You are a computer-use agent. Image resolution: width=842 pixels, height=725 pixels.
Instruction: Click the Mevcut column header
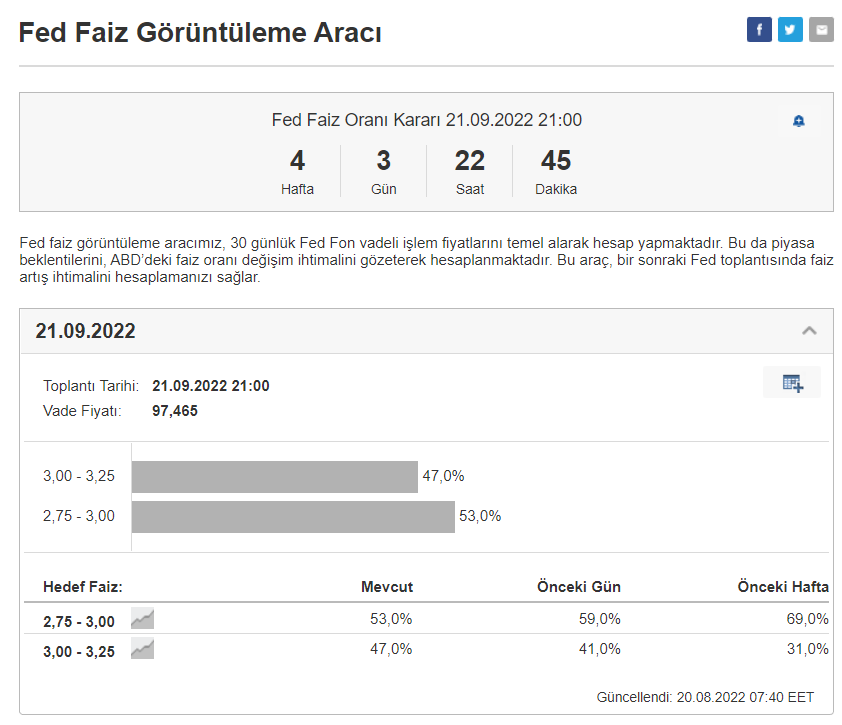(x=387, y=587)
